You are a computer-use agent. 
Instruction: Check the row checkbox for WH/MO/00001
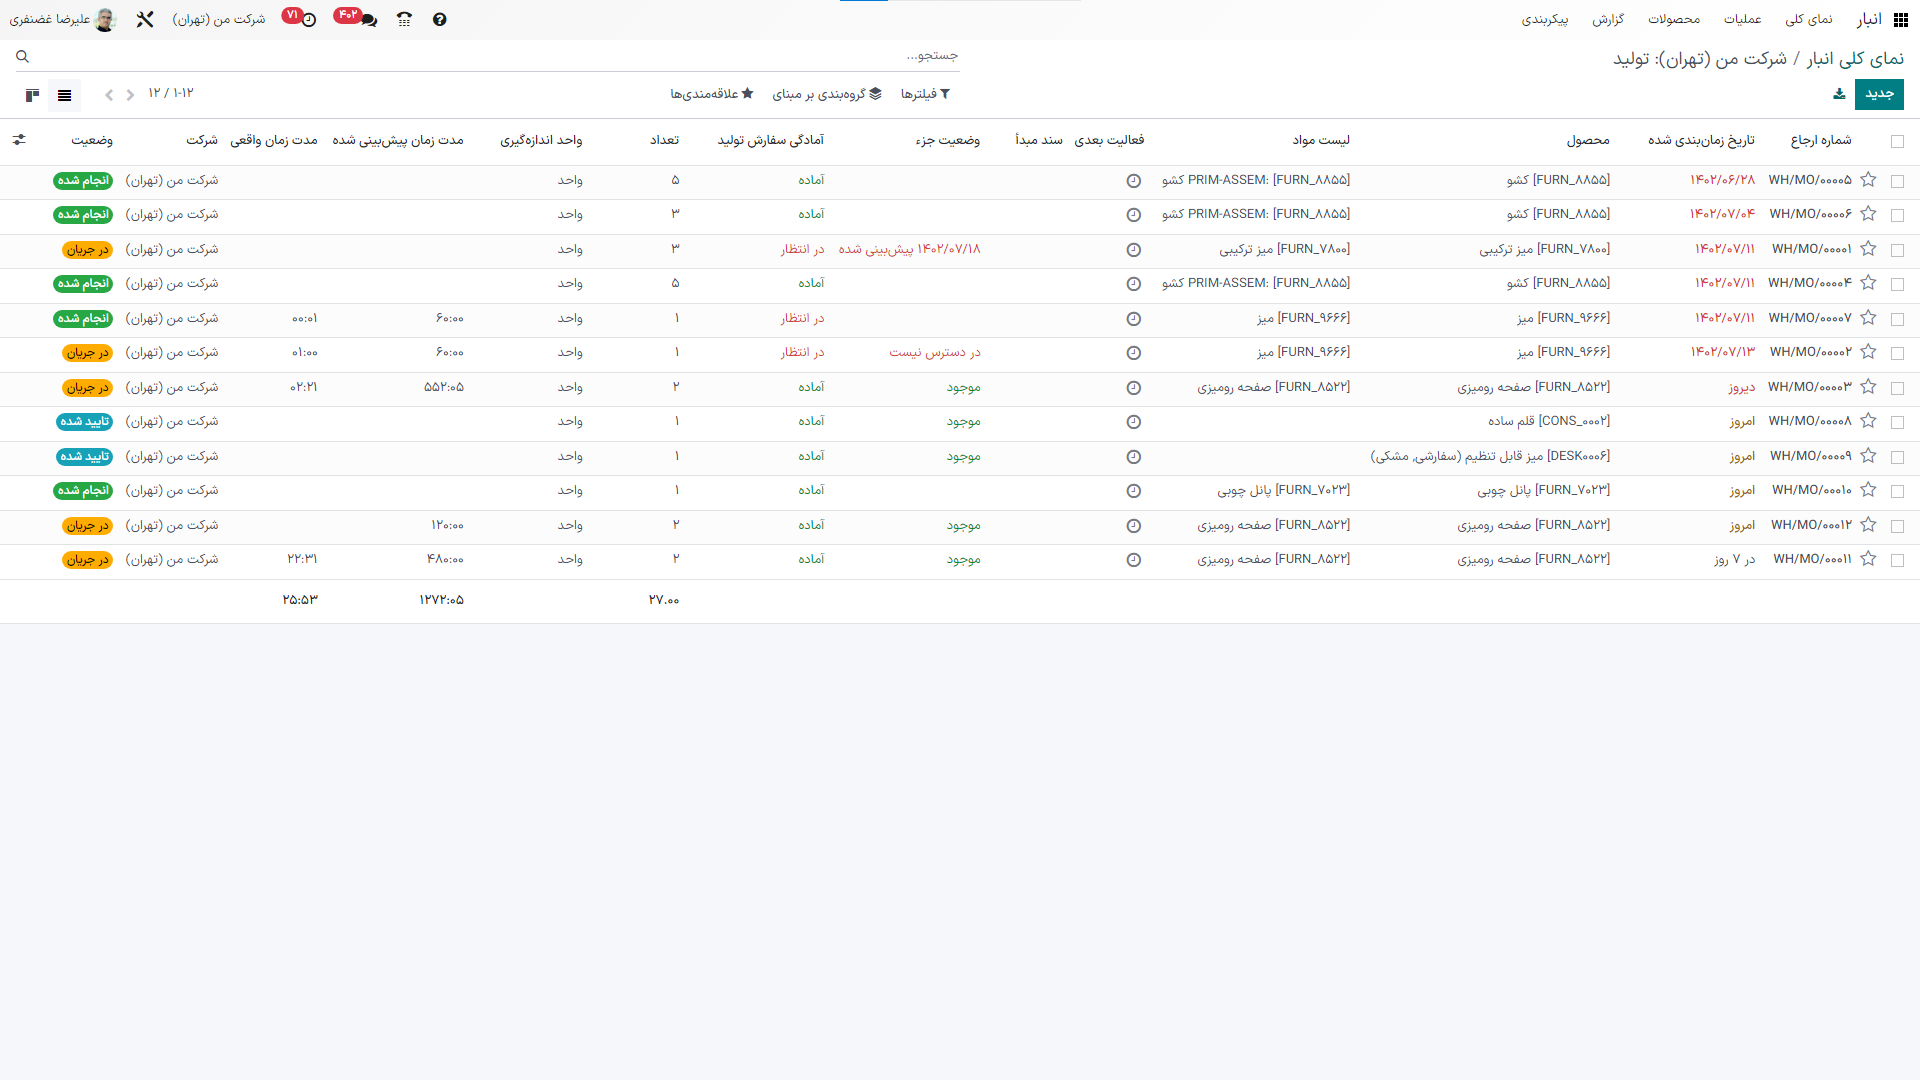tap(1897, 250)
